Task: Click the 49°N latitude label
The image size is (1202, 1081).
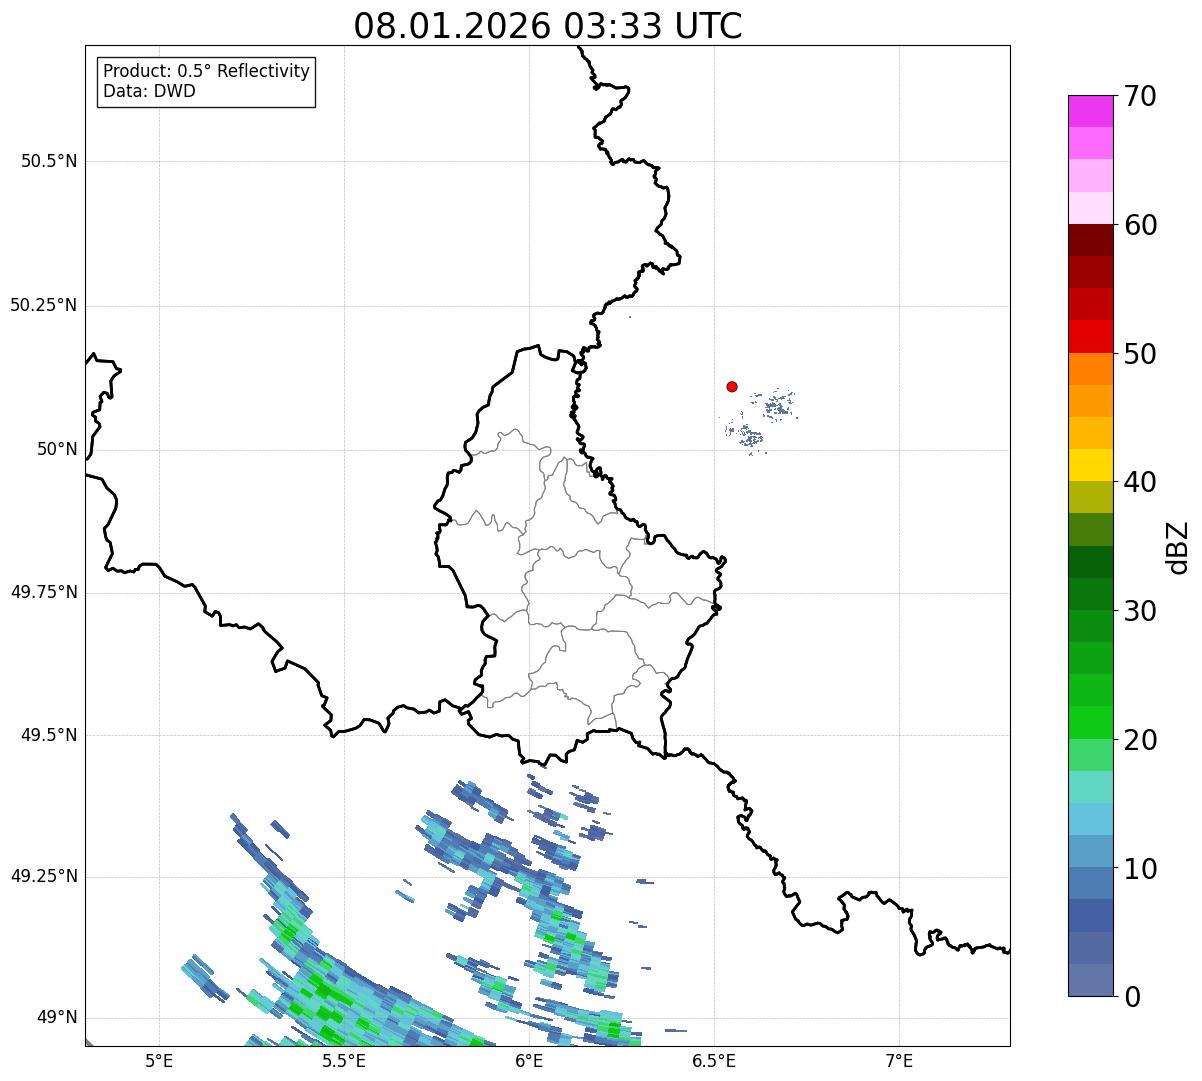Action: coord(57,1018)
